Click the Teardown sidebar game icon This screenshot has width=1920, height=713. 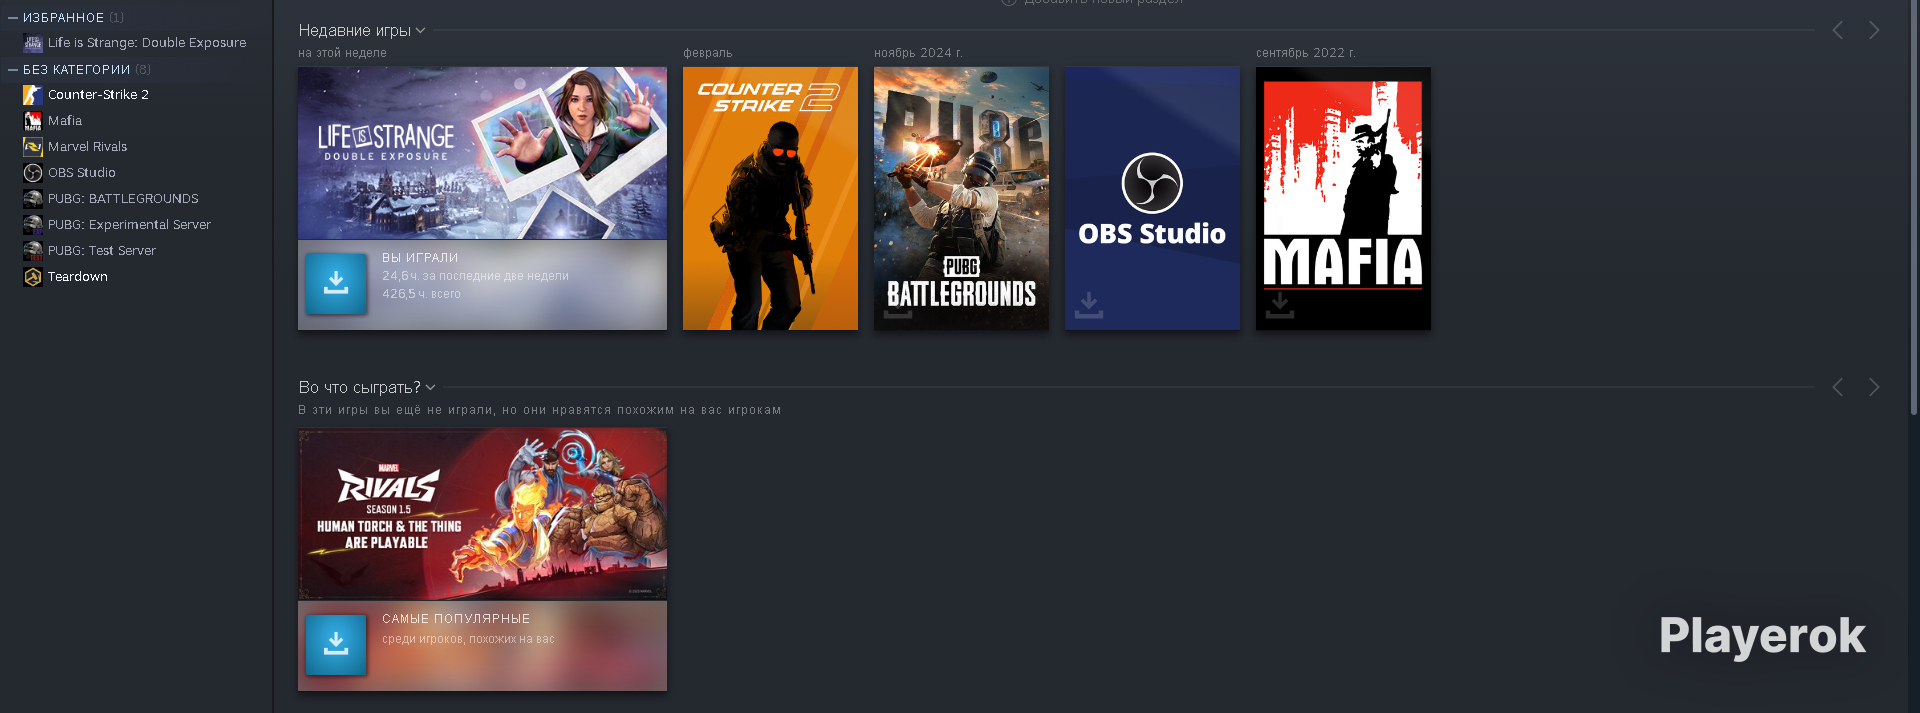33,277
